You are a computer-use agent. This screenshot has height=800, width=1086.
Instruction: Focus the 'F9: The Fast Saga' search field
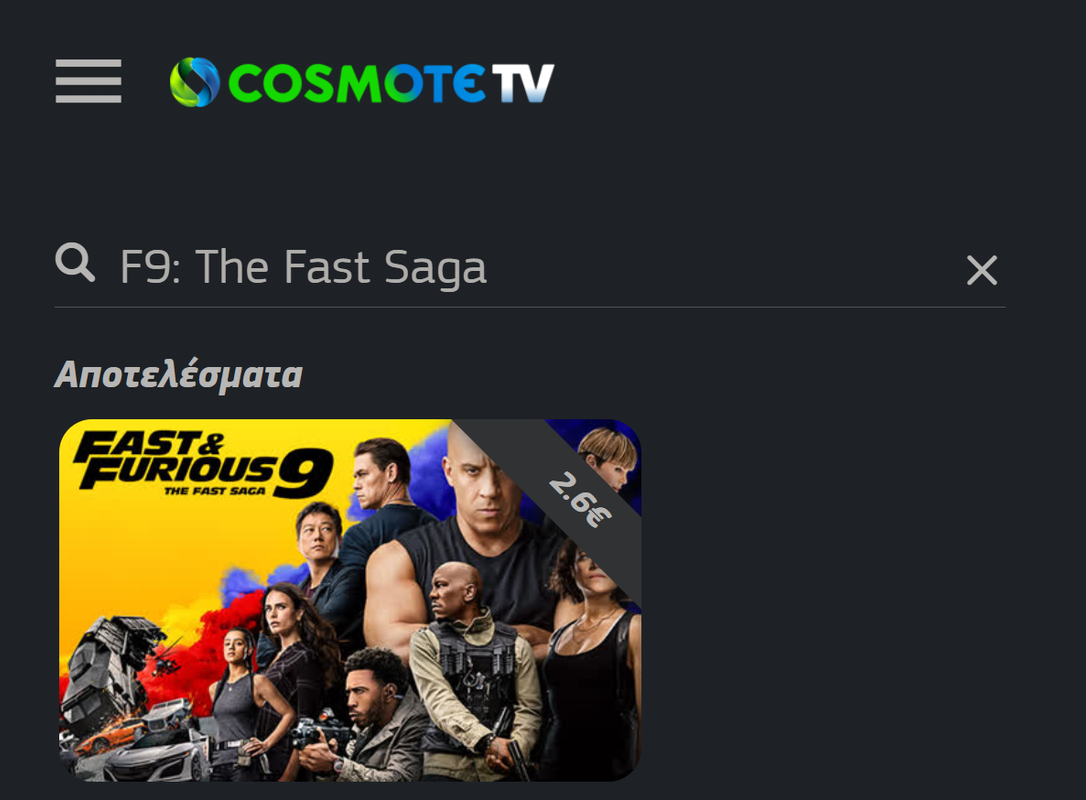[530, 267]
